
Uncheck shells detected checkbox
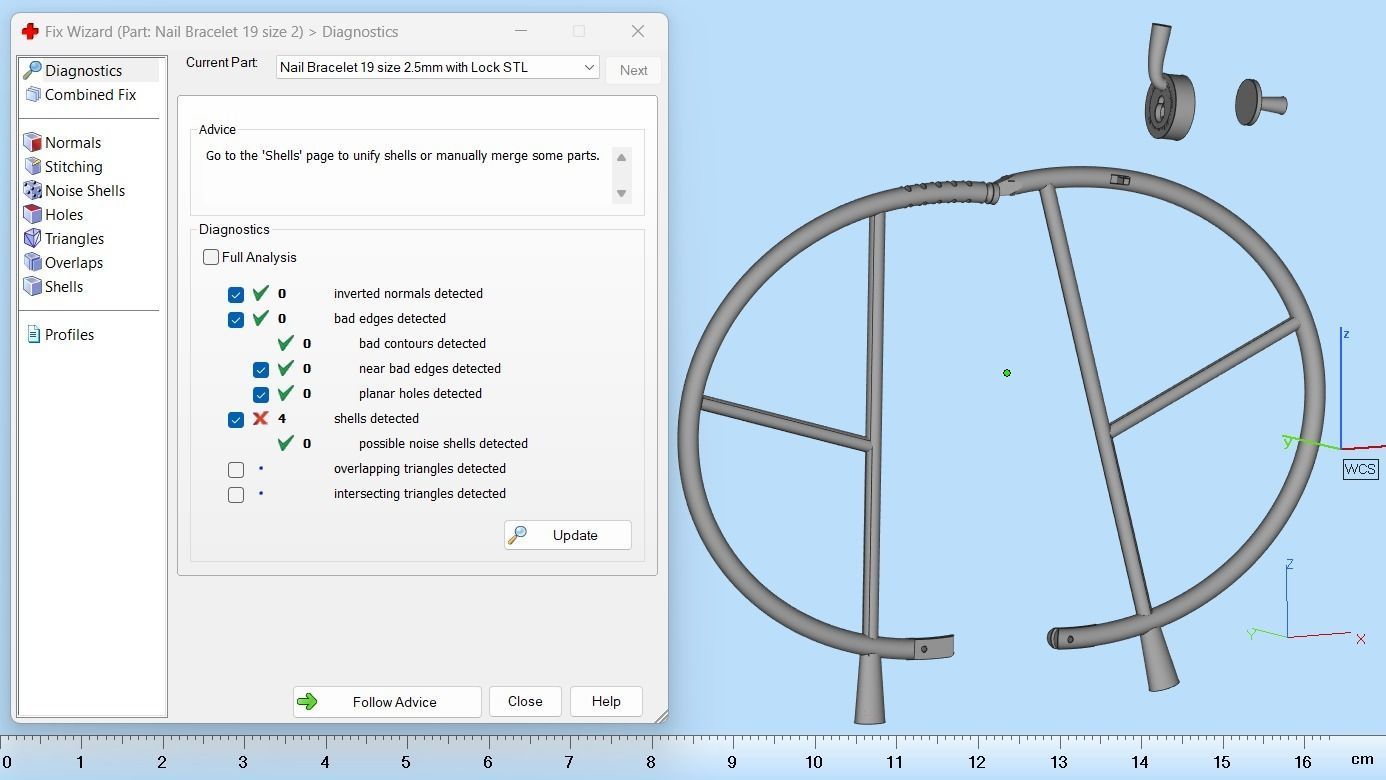click(236, 419)
